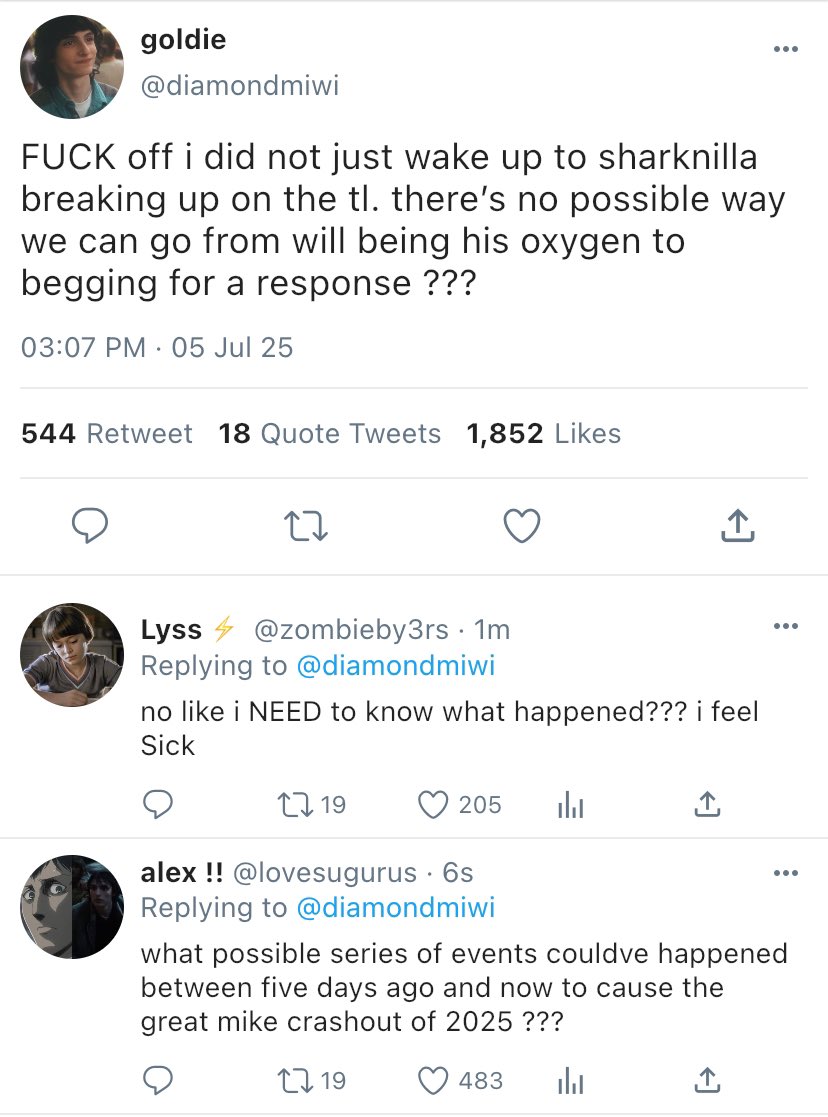Share alex's reply
The height and width of the screenshot is (1117, 828).
tap(707, 1080)
